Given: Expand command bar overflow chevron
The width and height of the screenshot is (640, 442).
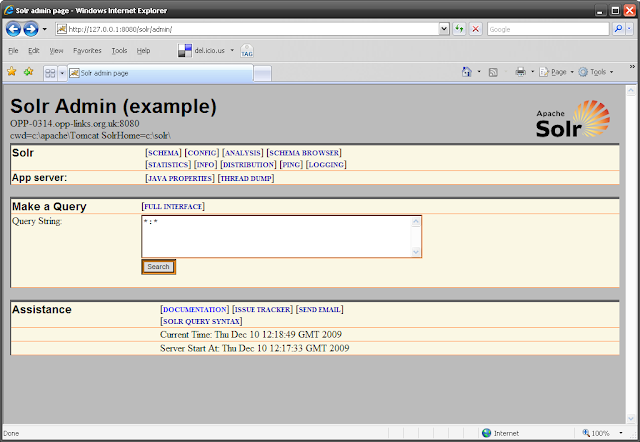Looking at the screenshot, I should click(x=632, y=67).
